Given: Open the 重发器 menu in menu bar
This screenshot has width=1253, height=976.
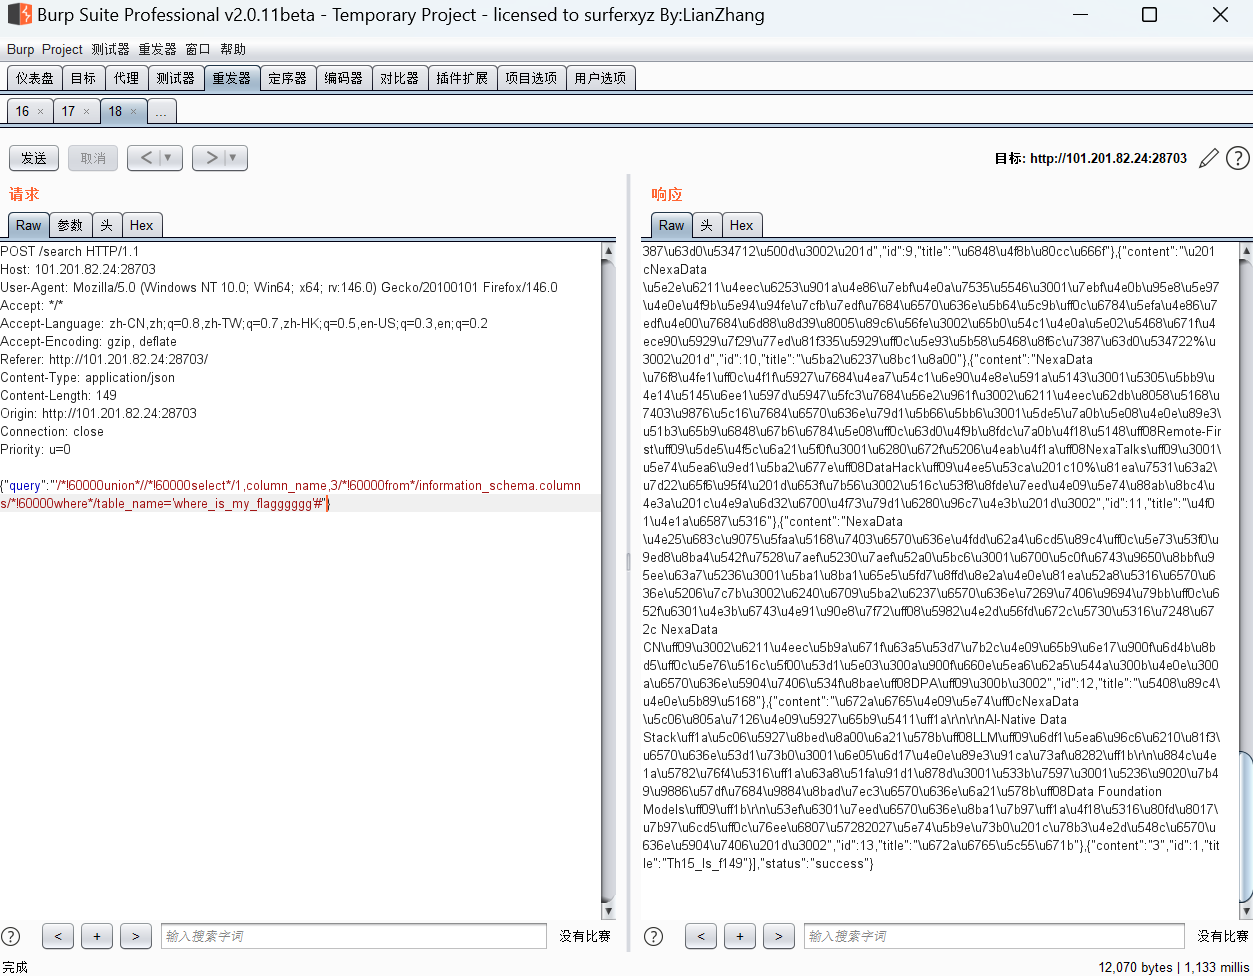Looking at the screenshot, I should [157, 49].
